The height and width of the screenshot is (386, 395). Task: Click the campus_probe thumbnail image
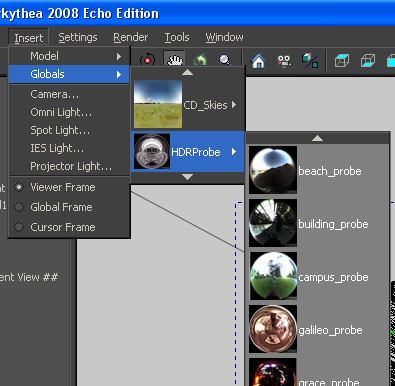coord(273,276)
